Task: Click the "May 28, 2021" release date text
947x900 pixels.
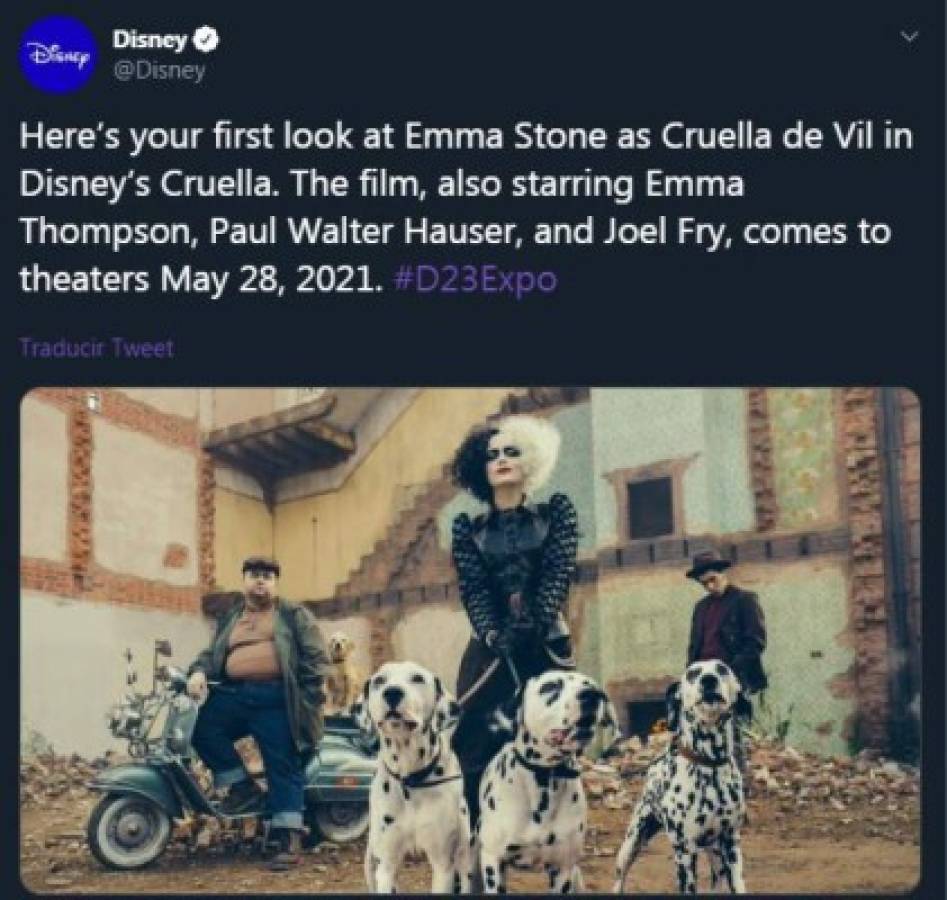Action: (x=270, y=278)
